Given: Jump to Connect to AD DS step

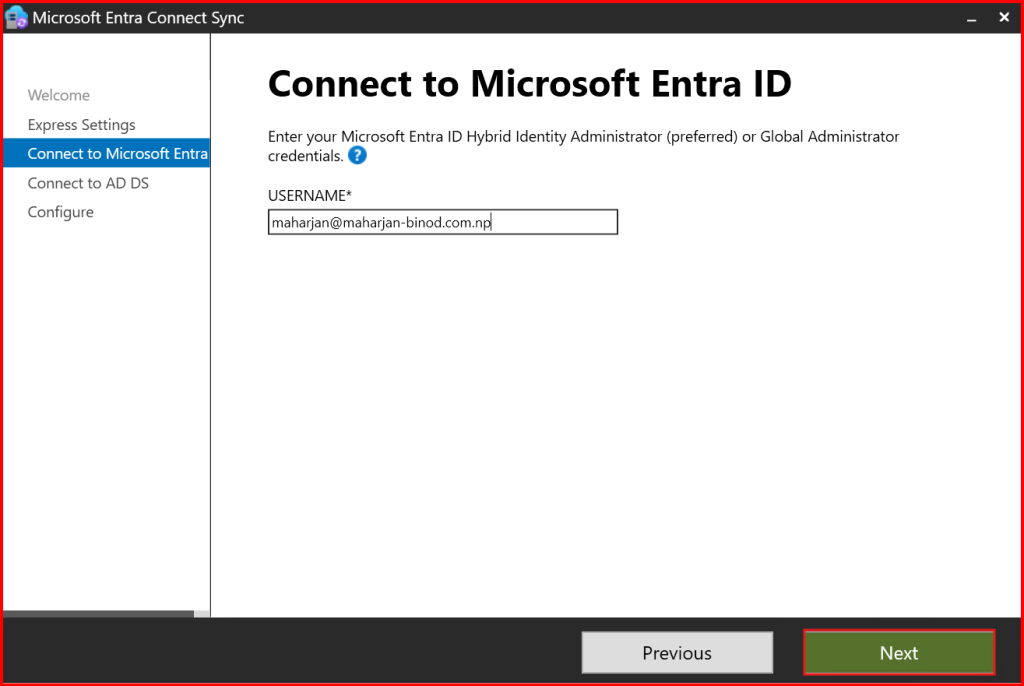Looking at the screenshot, I should [x=88, y=183].
